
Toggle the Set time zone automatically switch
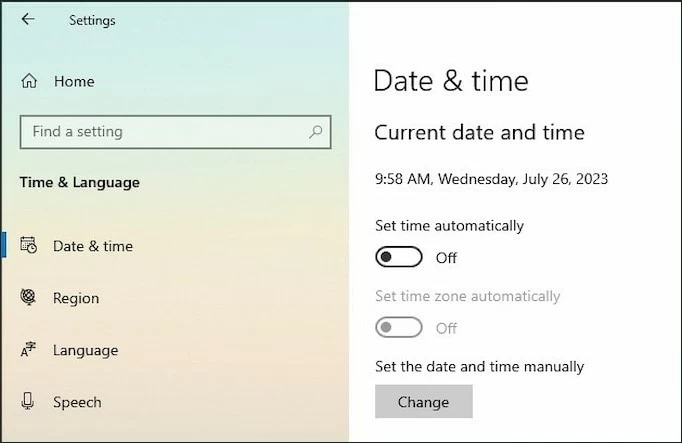tap(398, 328)
